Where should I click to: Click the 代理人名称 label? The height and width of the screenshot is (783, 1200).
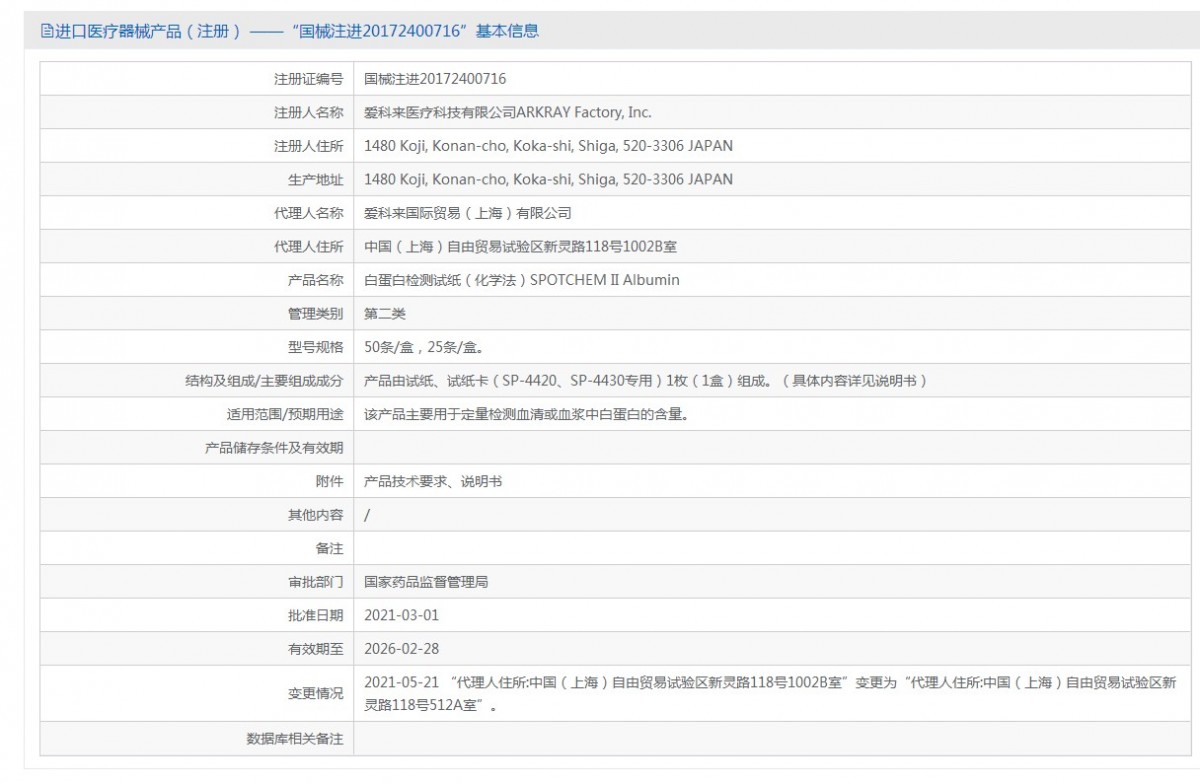tap(309, 213)
